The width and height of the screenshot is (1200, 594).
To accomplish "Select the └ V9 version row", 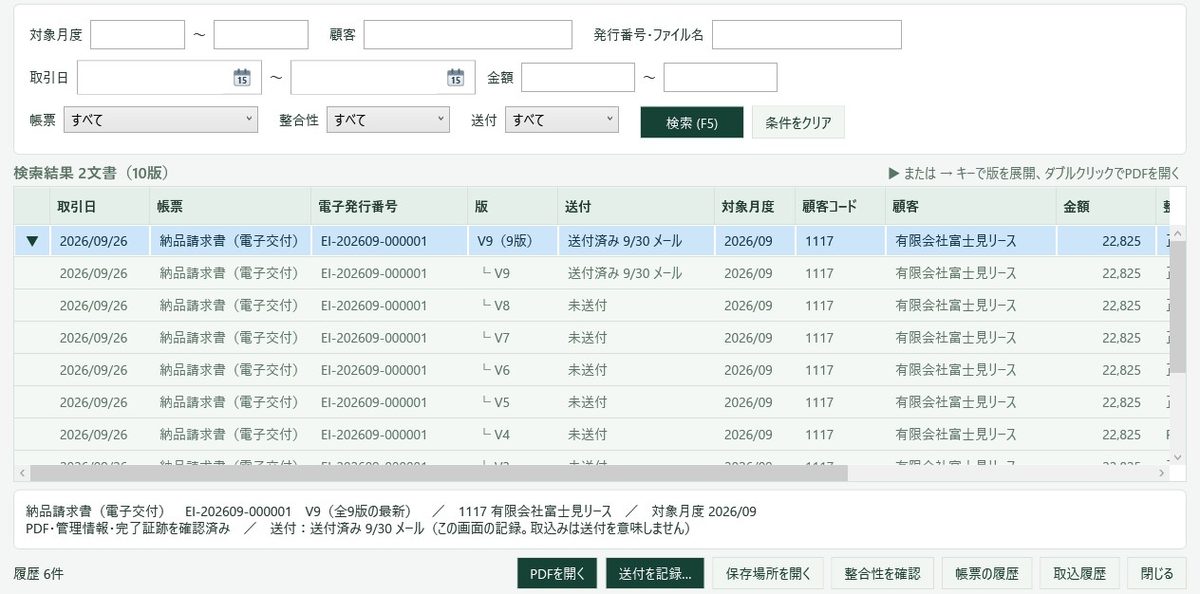I will tap(592, 273).
